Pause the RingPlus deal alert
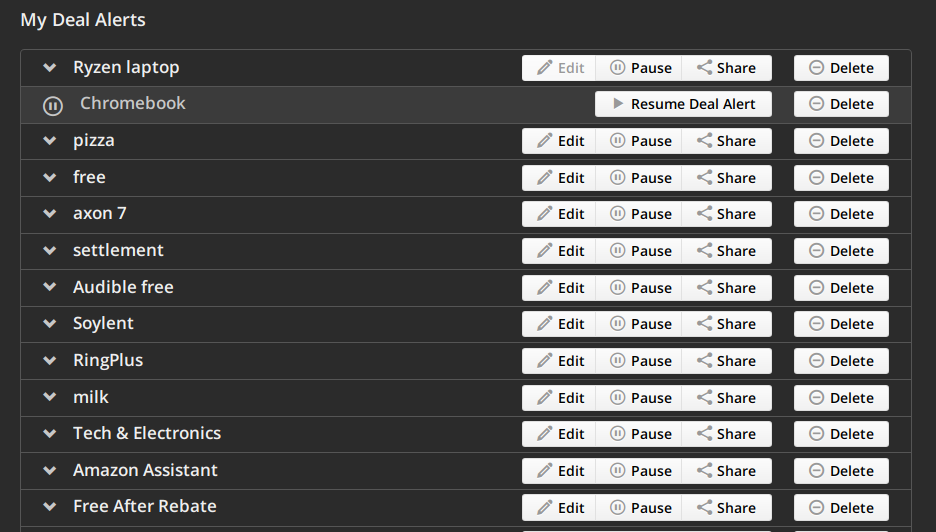This screenshot has width=936, height=532. click(x=640, y=361)
